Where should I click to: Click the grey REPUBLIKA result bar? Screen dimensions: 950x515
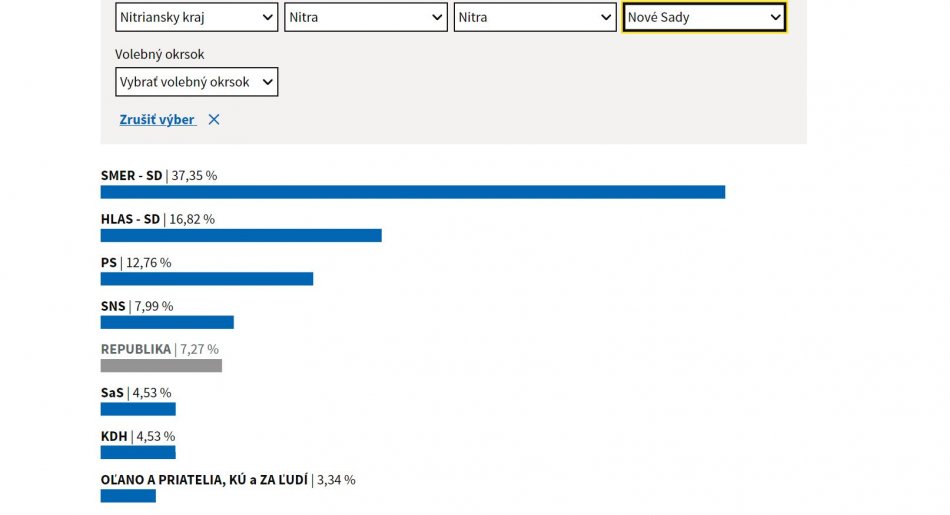161,366
